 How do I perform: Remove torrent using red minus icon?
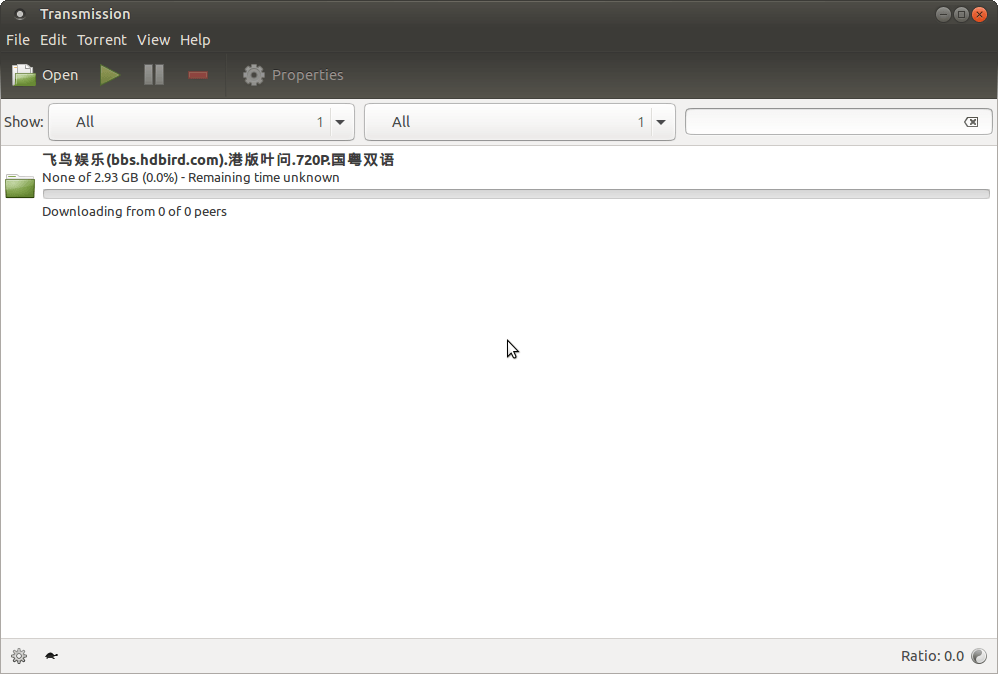[x=198, y=75]
